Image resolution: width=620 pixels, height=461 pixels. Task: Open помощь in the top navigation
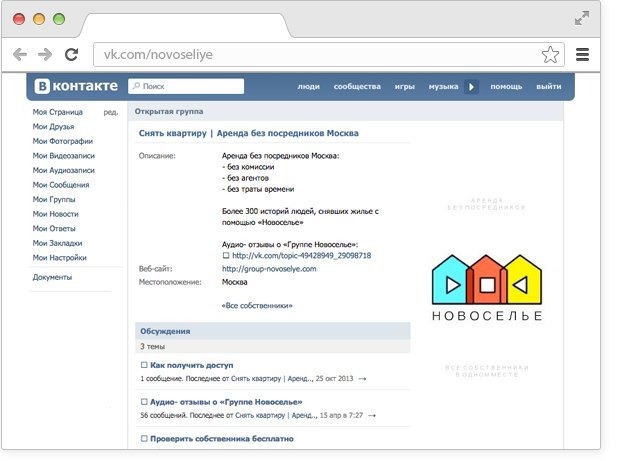pos(506,87)
